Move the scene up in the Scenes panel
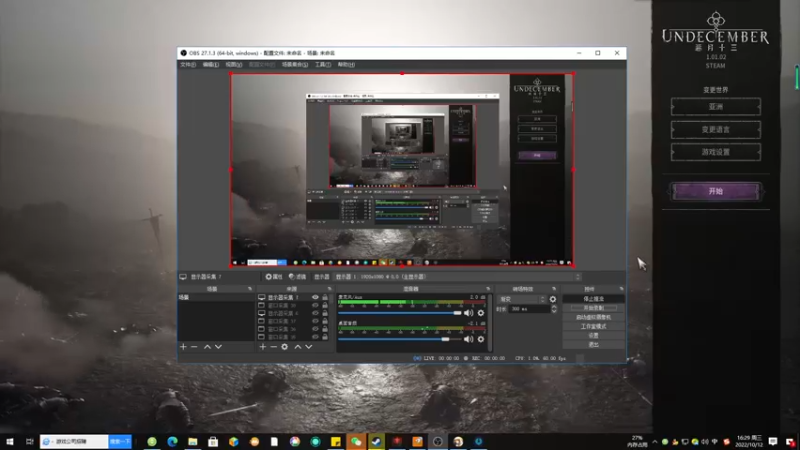Screen dimensions: 800x450 207,347
